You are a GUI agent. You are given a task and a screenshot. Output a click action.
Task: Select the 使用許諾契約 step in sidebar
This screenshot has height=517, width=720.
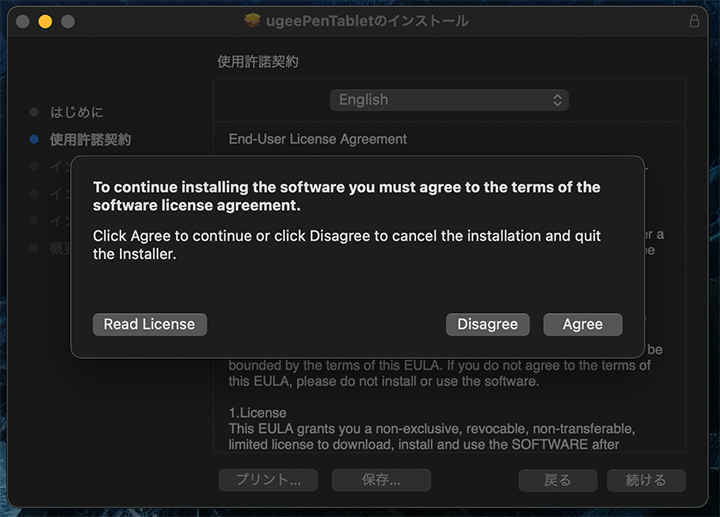click(x=90, y=139)
